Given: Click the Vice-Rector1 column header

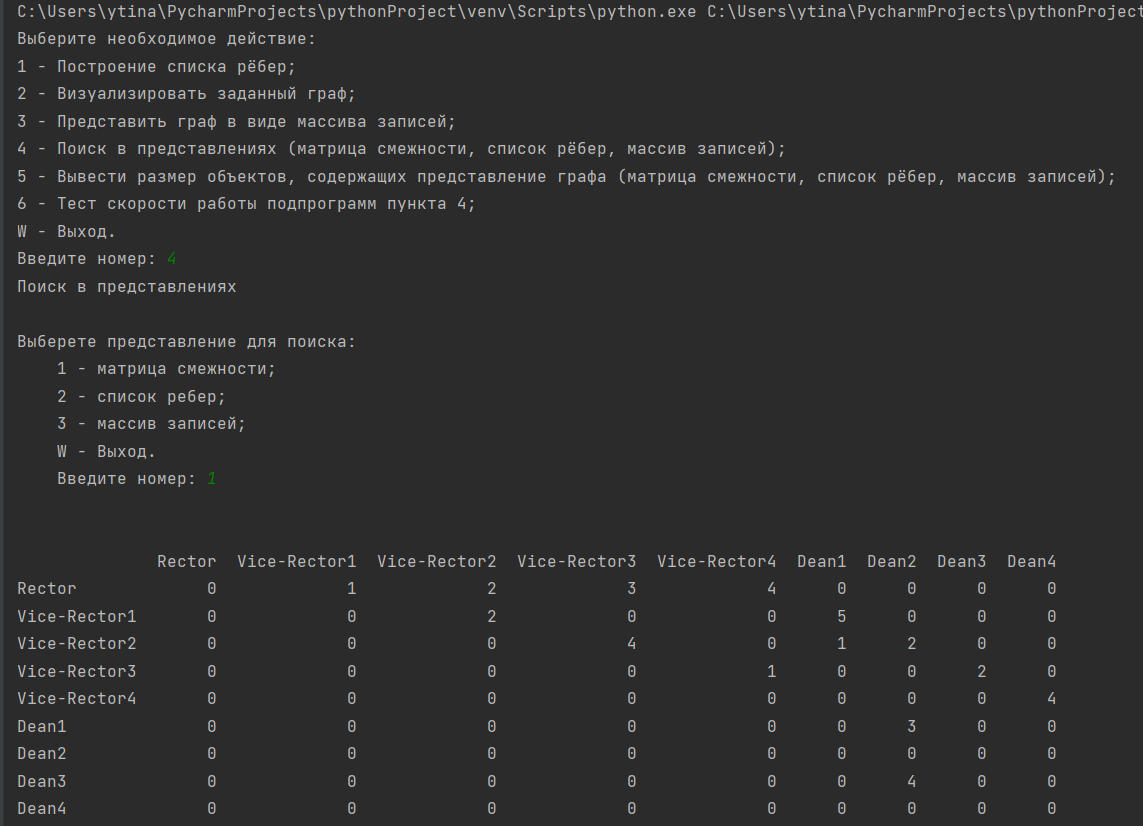Looking at the screenshot, I should pos(297,561).
